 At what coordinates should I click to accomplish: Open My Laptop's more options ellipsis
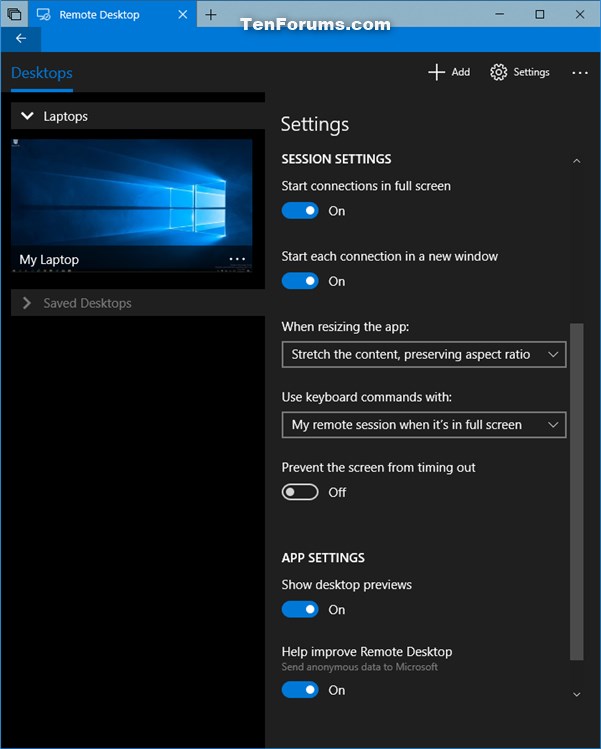pyautogui.click(x=237, y=259)
